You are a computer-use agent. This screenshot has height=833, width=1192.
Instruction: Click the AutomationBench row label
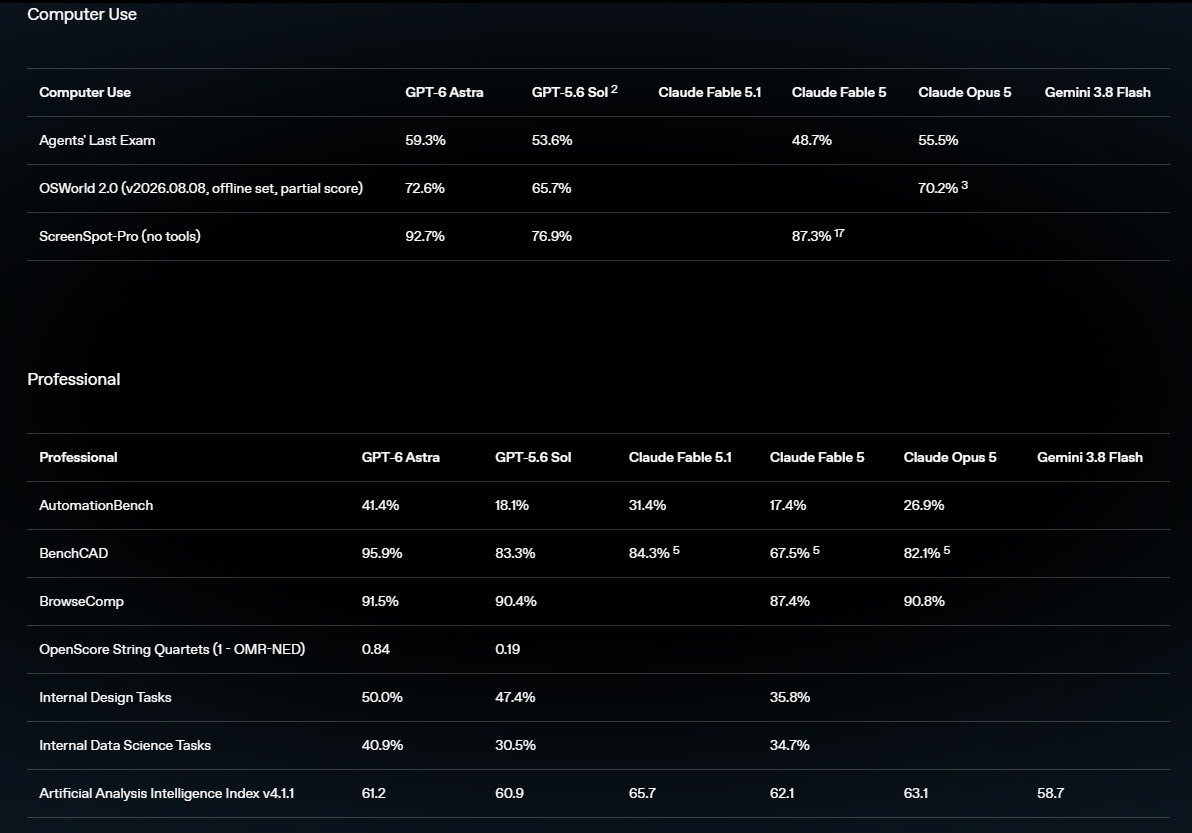coord(97,505)
